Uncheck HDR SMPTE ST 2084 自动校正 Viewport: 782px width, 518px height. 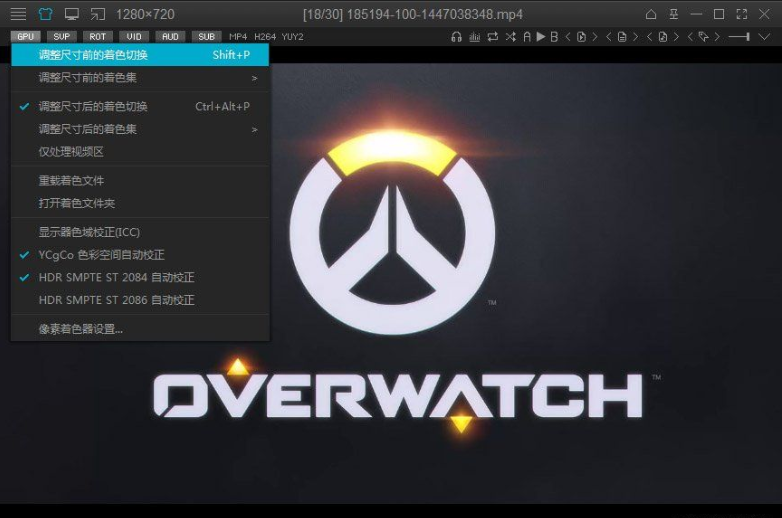click(x=116, y=277)
